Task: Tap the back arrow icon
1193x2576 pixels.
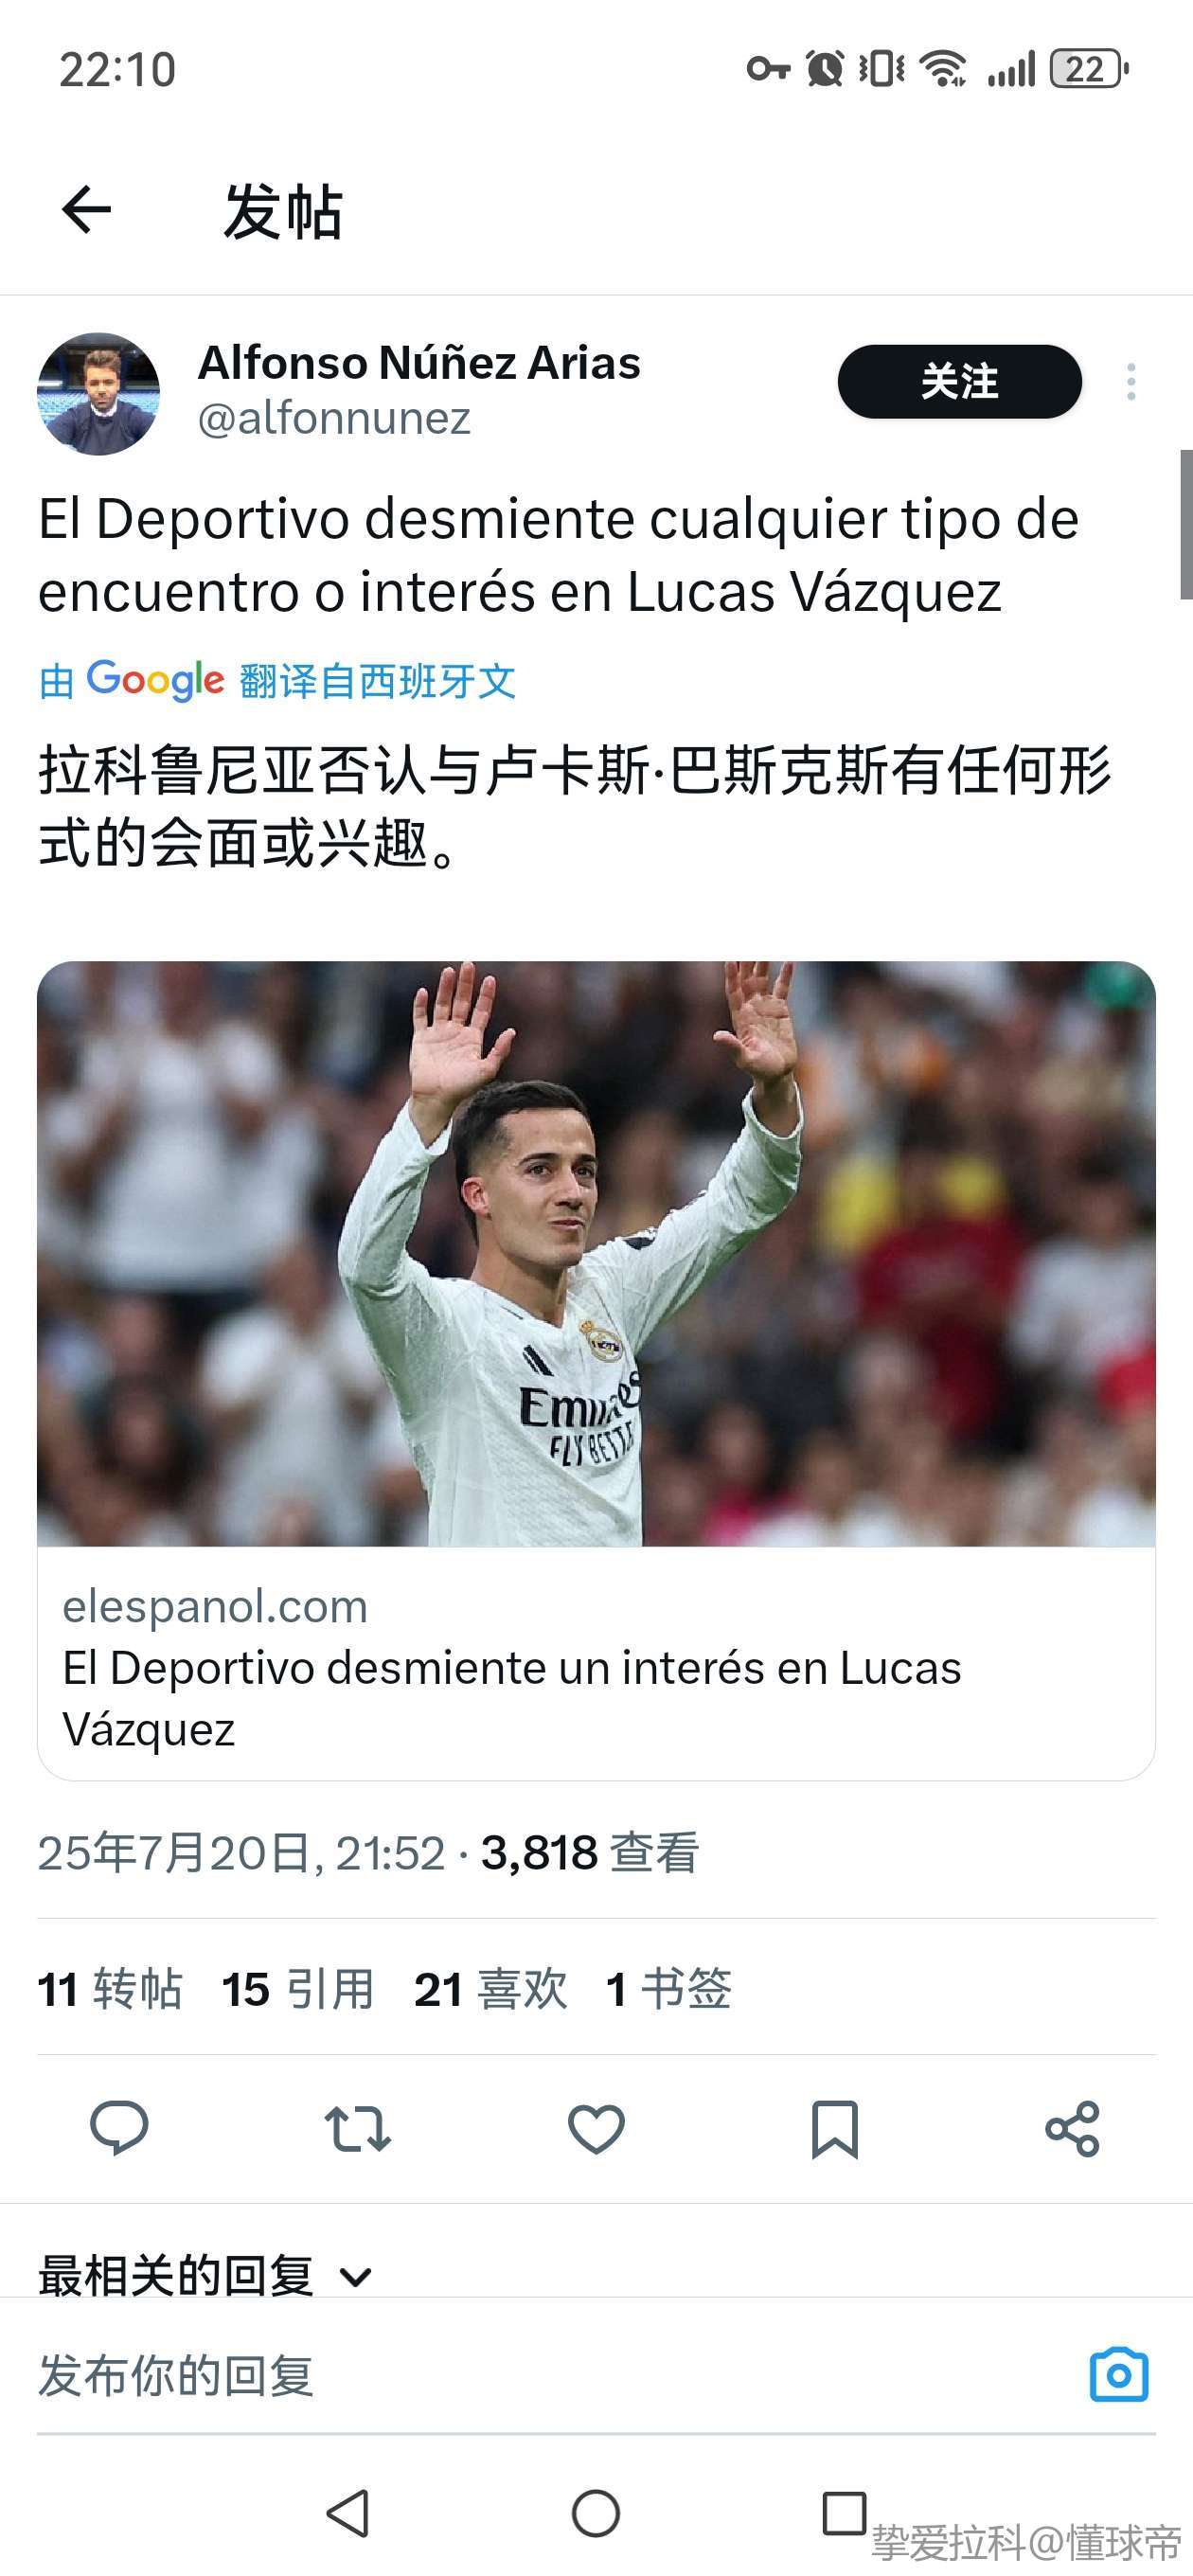Action: tap(86, 210)
